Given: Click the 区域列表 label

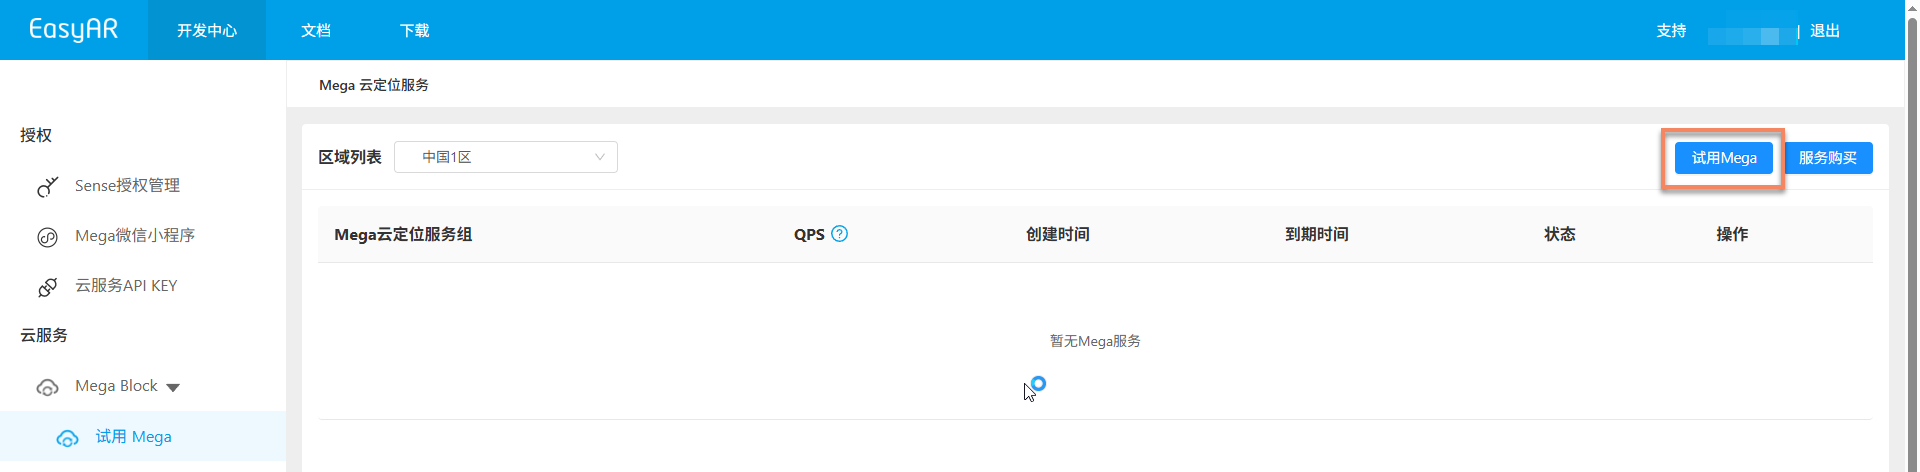Looking at the screenshot, I should (350, 157).
